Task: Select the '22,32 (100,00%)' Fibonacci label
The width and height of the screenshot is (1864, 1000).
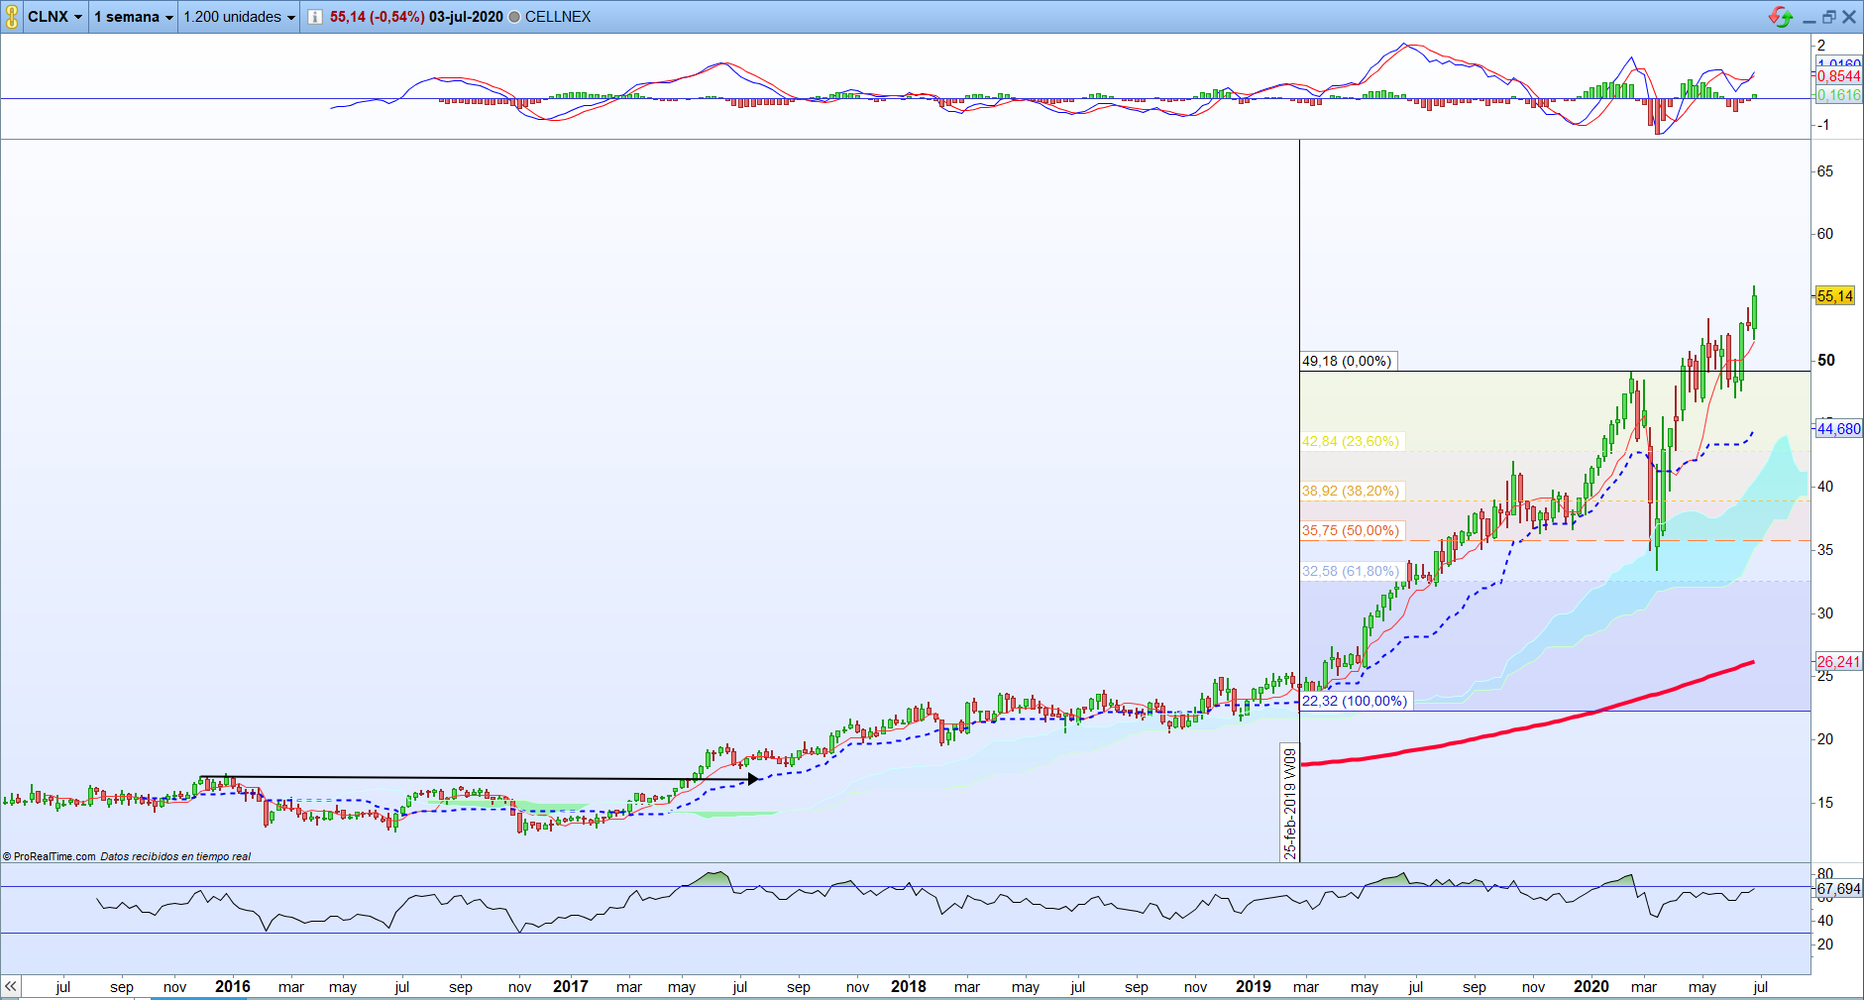Action: pyautogui.click(x=1355, y=701)
